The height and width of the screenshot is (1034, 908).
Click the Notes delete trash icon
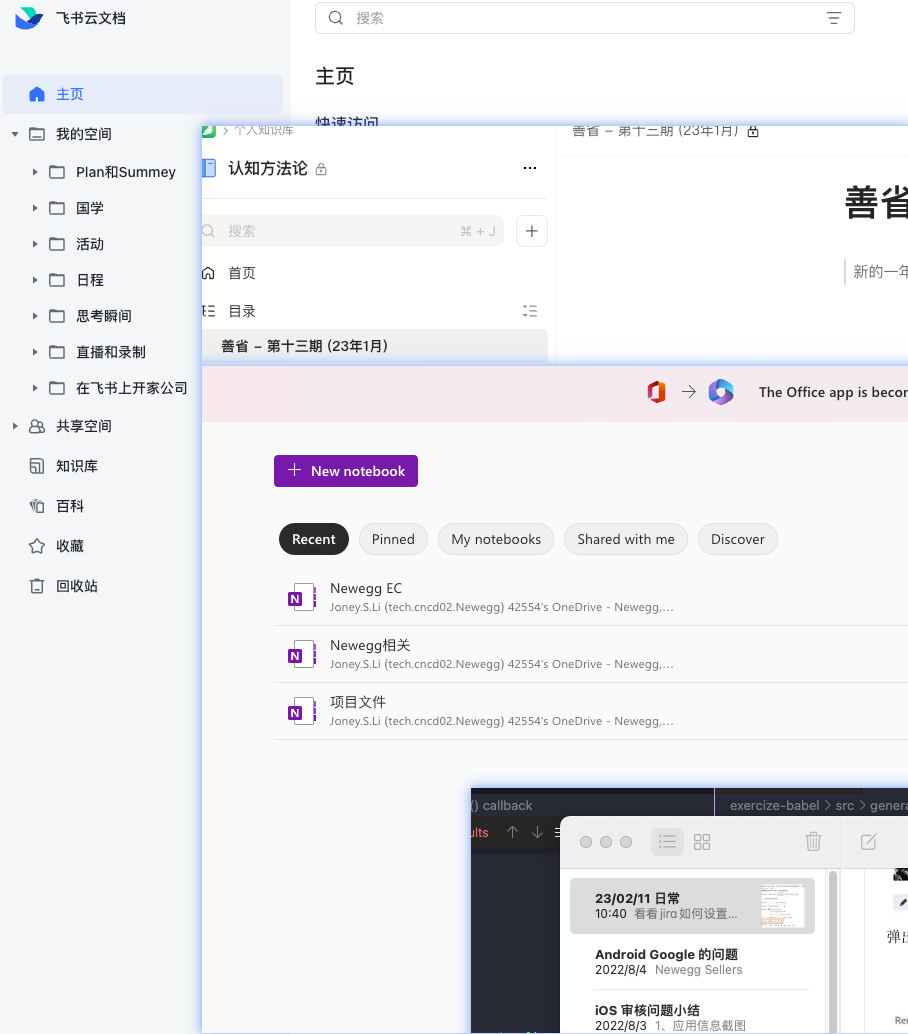point(814,841)
